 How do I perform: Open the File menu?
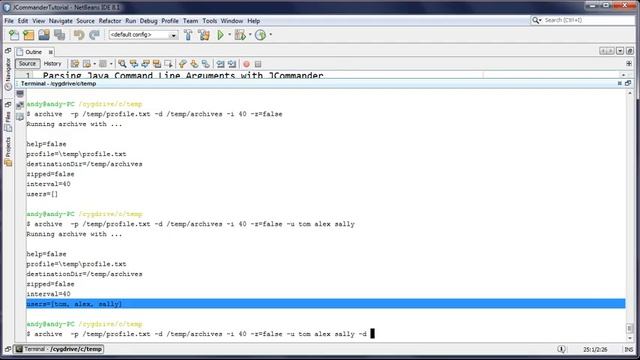coord(9,21)
